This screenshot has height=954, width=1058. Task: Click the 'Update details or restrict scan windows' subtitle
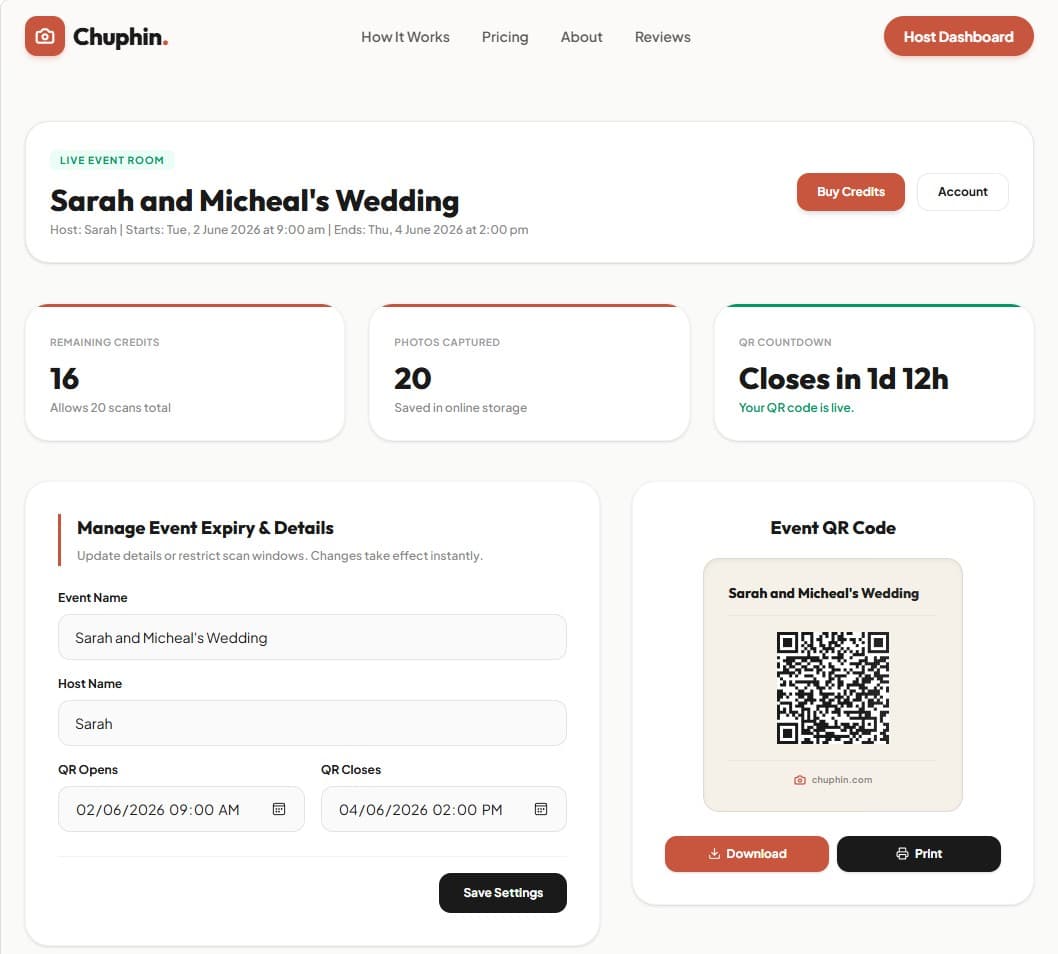click(x=279, y=555)
